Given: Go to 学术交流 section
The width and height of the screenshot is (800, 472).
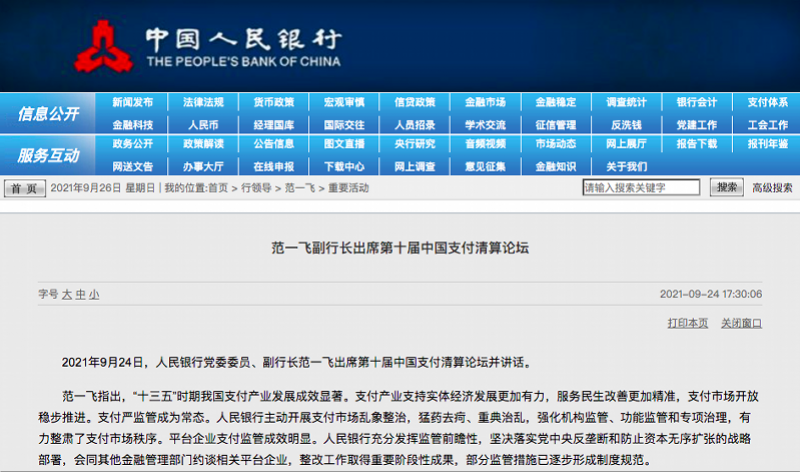Looking at the screenshot, I should [485, 125].
